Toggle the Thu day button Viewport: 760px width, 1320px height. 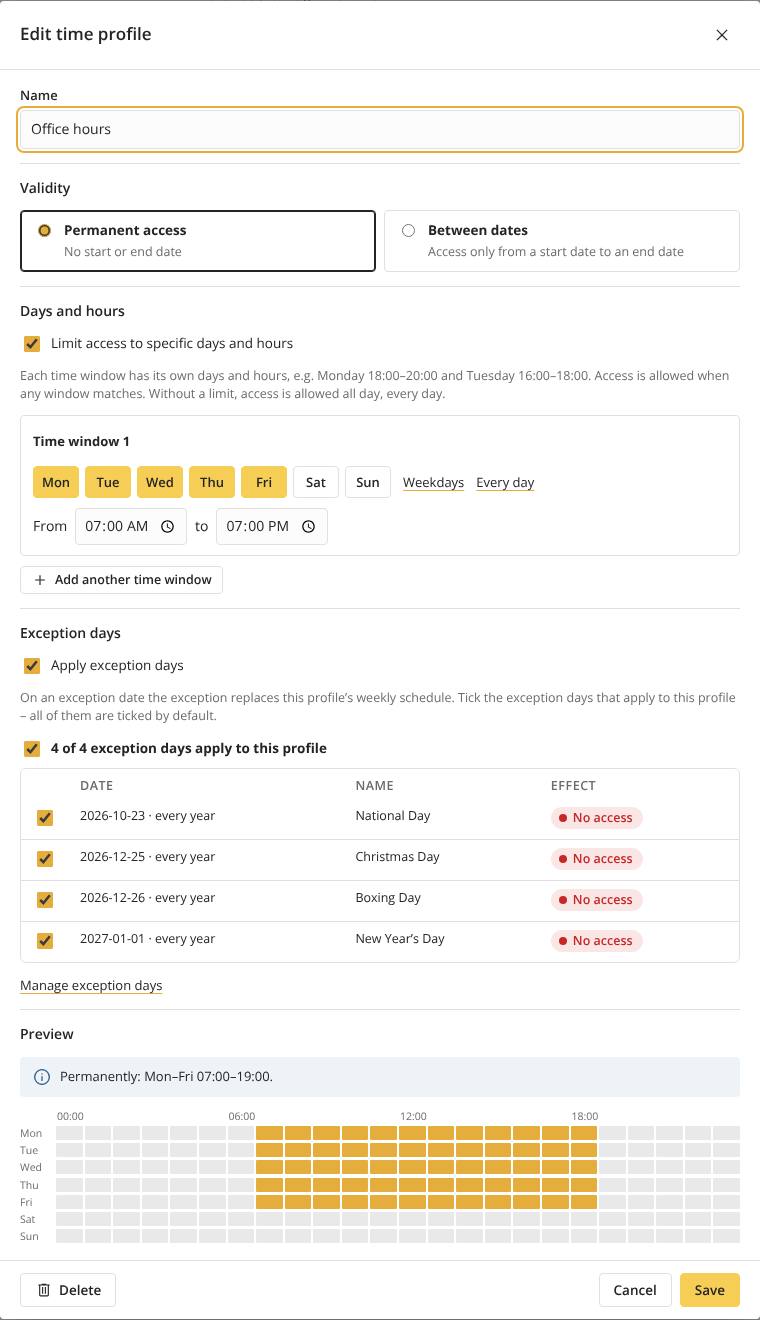(212, 482)
